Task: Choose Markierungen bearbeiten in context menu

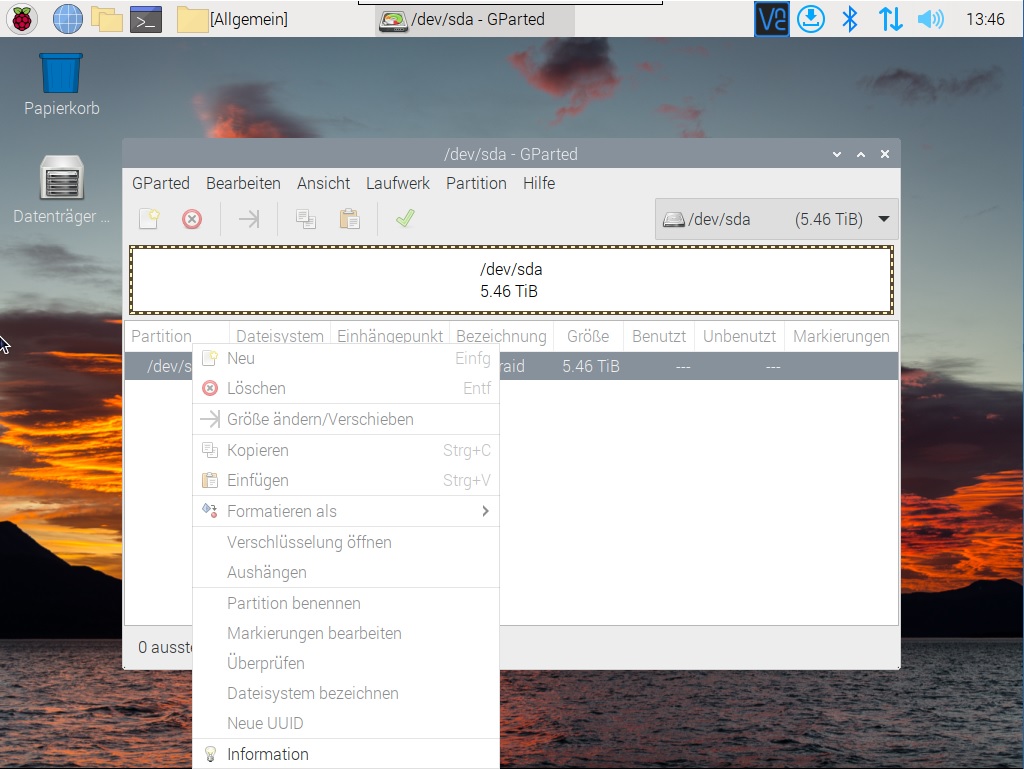Action: (346, 633)
